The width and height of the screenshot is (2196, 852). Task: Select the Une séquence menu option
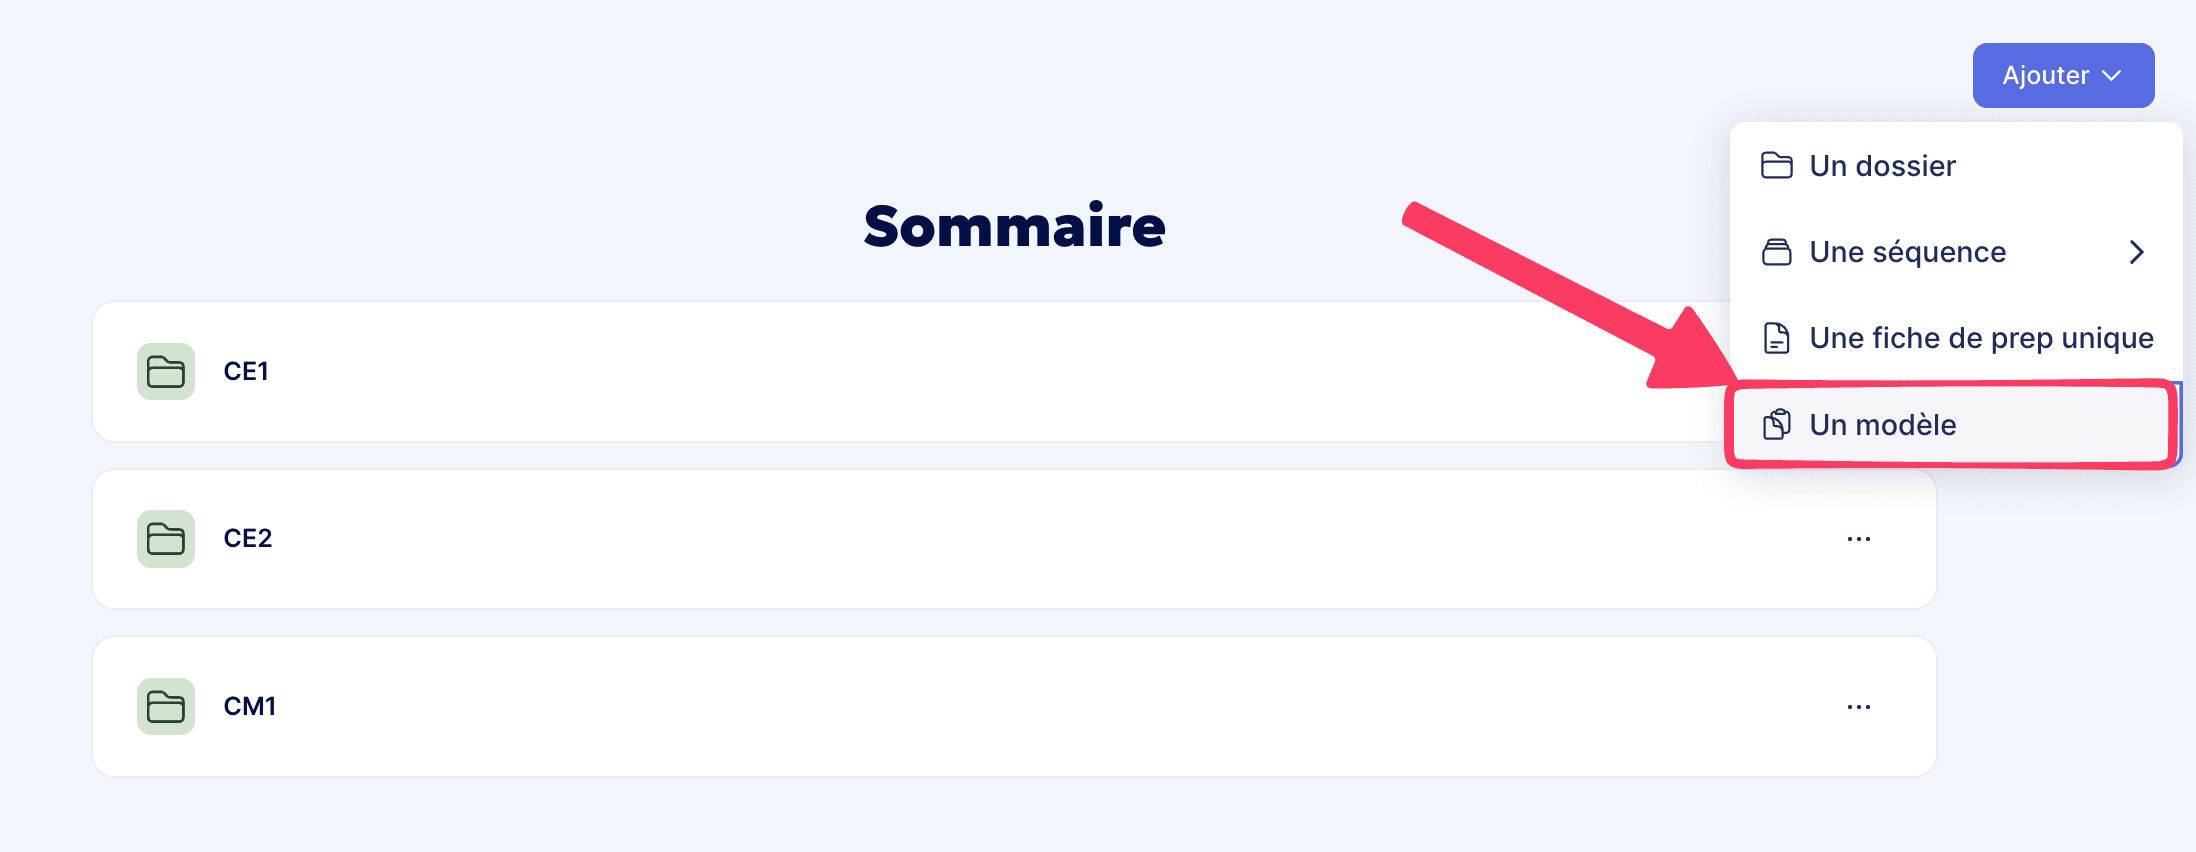(1906, 251)
